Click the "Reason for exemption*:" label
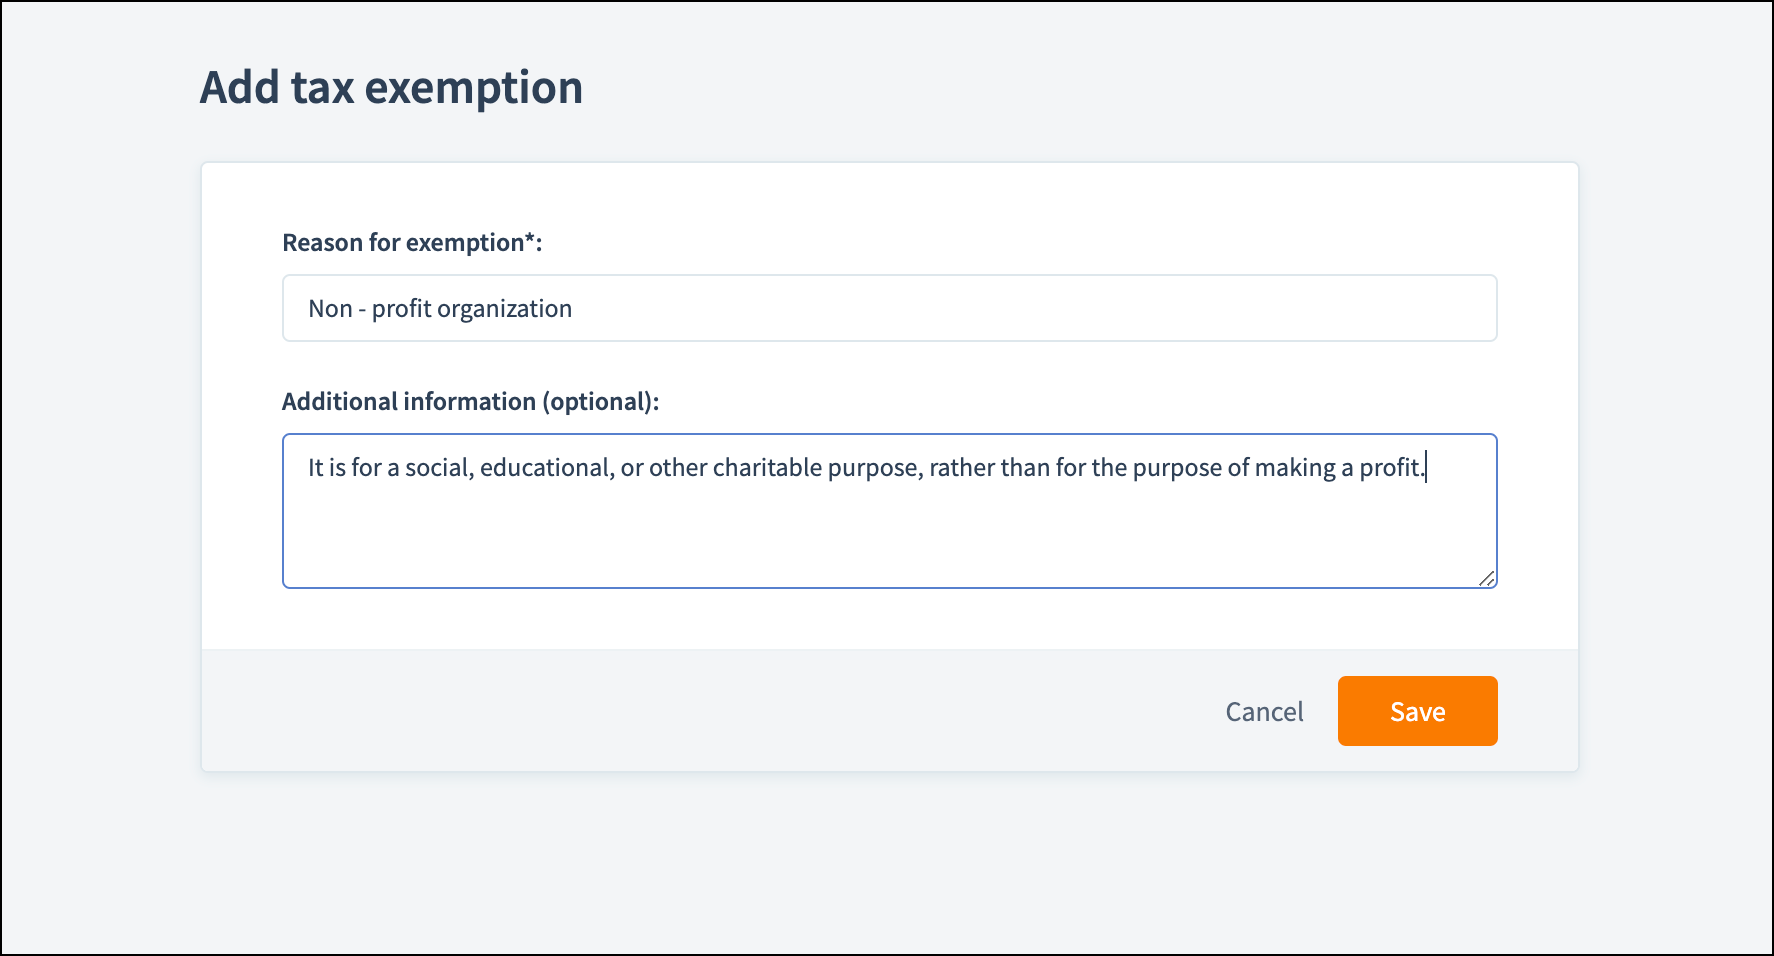Image resolution: width=1774 pixels, height=956 pixels. coord(412,243)
